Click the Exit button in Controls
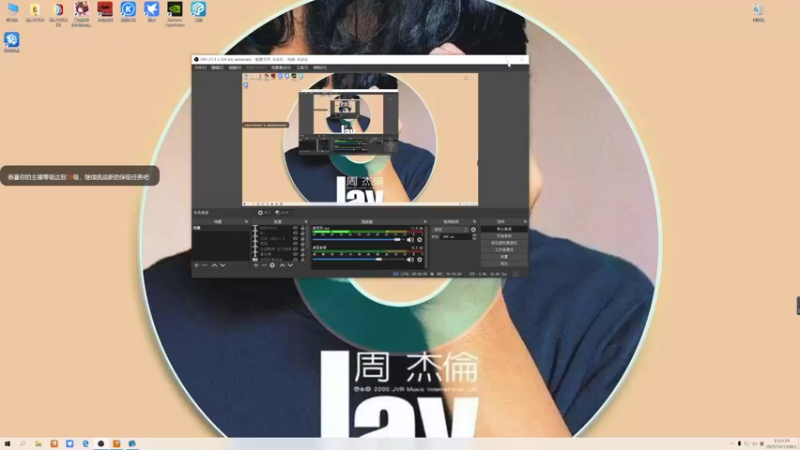The width and height of the screenshot is (800, 450). pos(504,263)
